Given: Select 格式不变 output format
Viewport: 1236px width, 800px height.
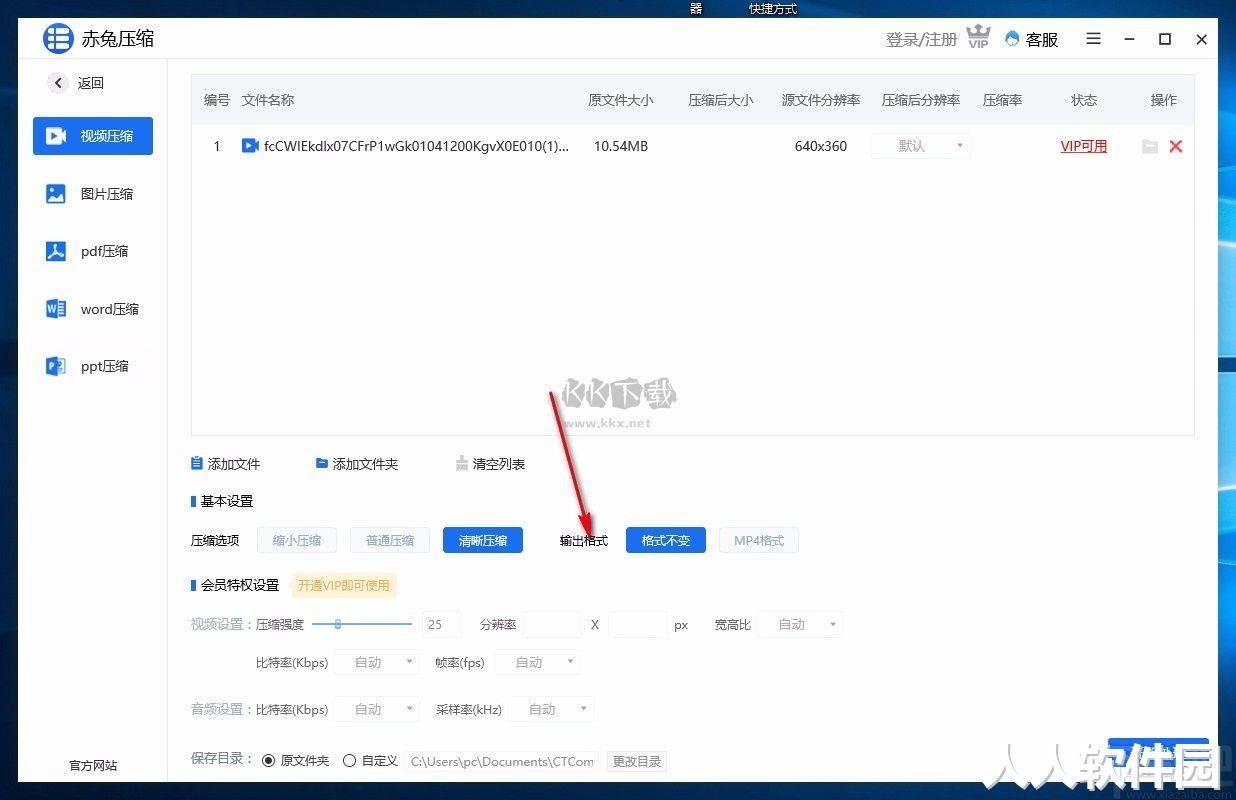Looking at the screenshot, I should coord(666,540).
